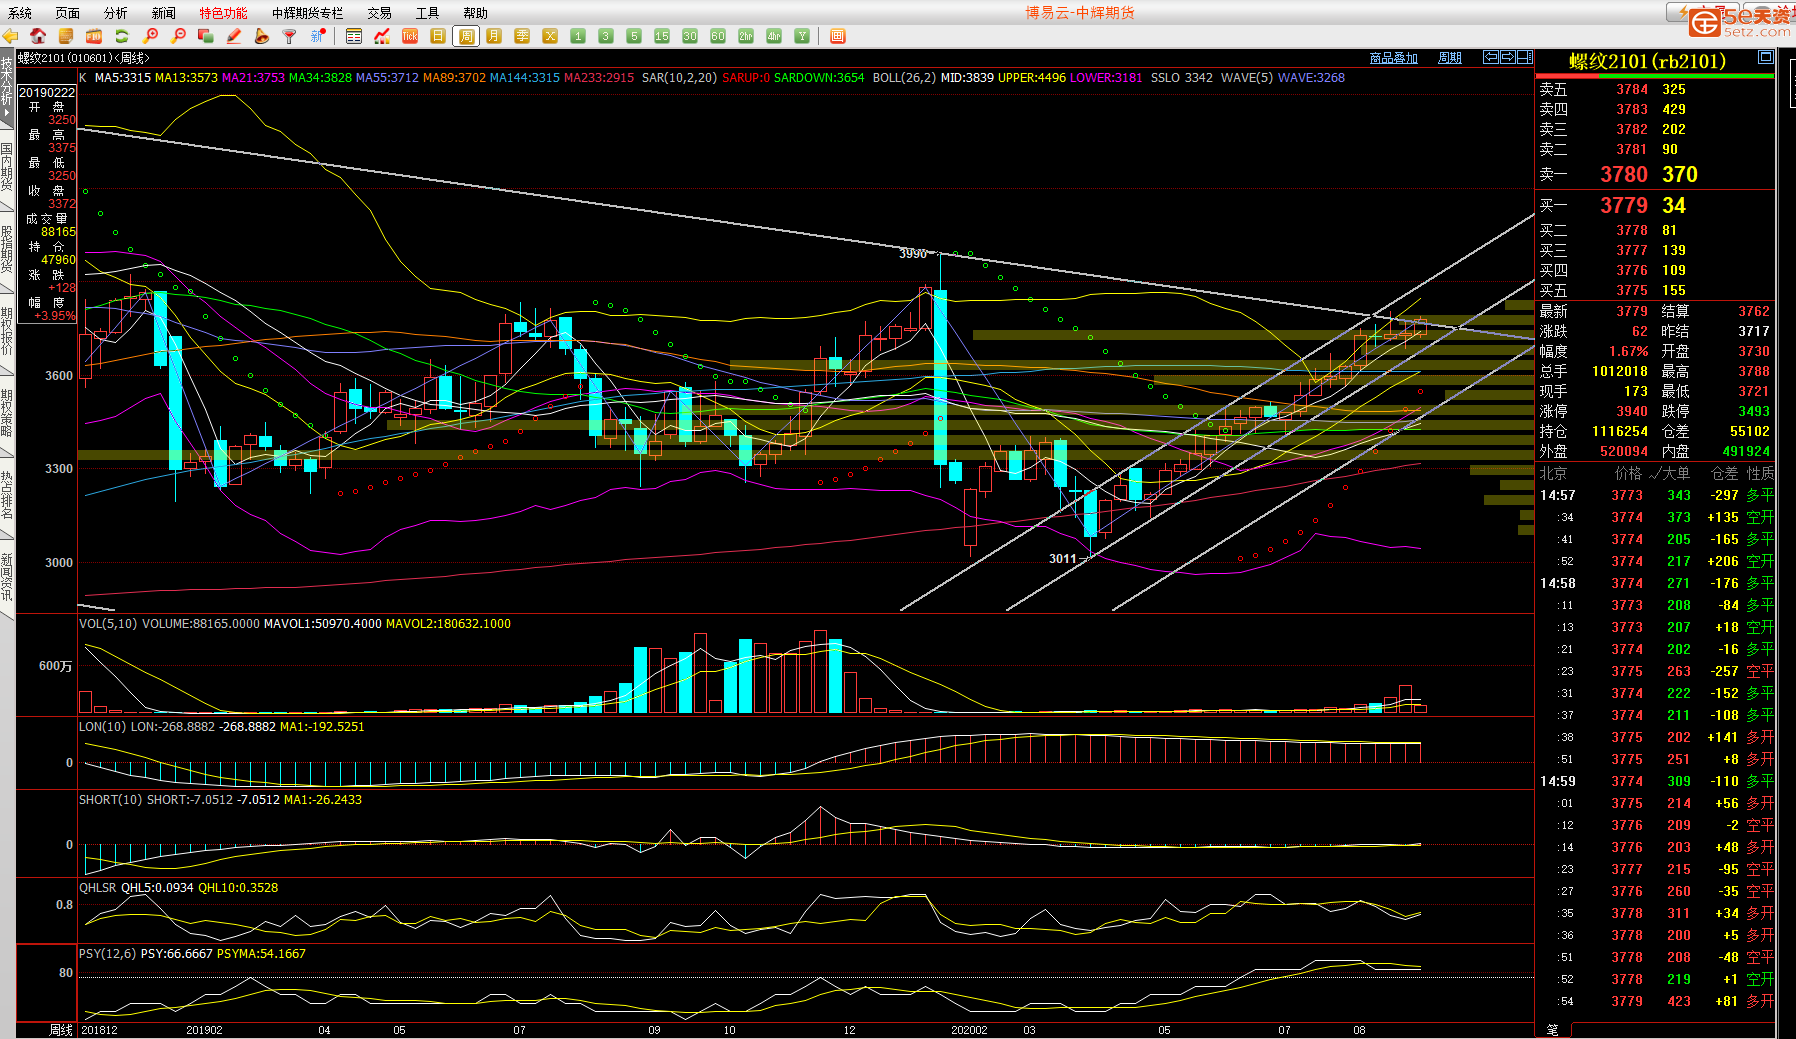Open the 期权策略 sidebar tab

pyautogui.click(x=7, y=412)
